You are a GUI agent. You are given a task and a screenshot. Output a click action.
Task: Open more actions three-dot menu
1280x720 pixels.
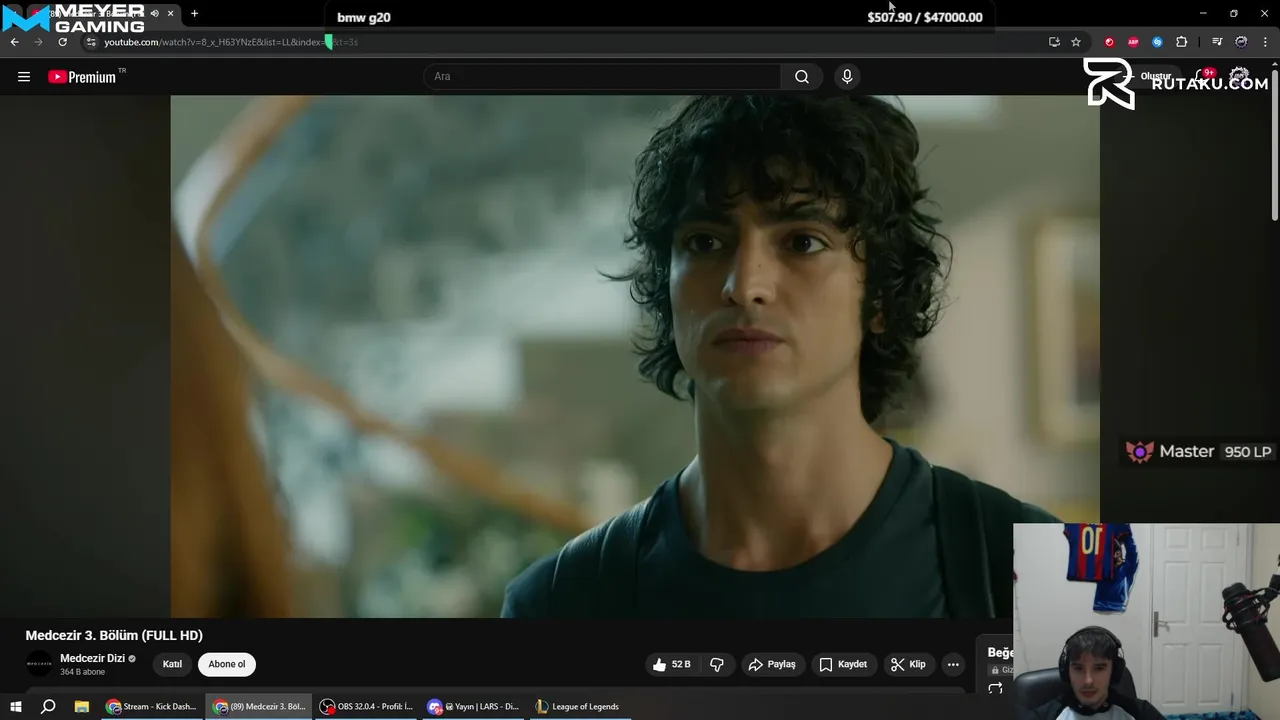(x=953, y=664)
